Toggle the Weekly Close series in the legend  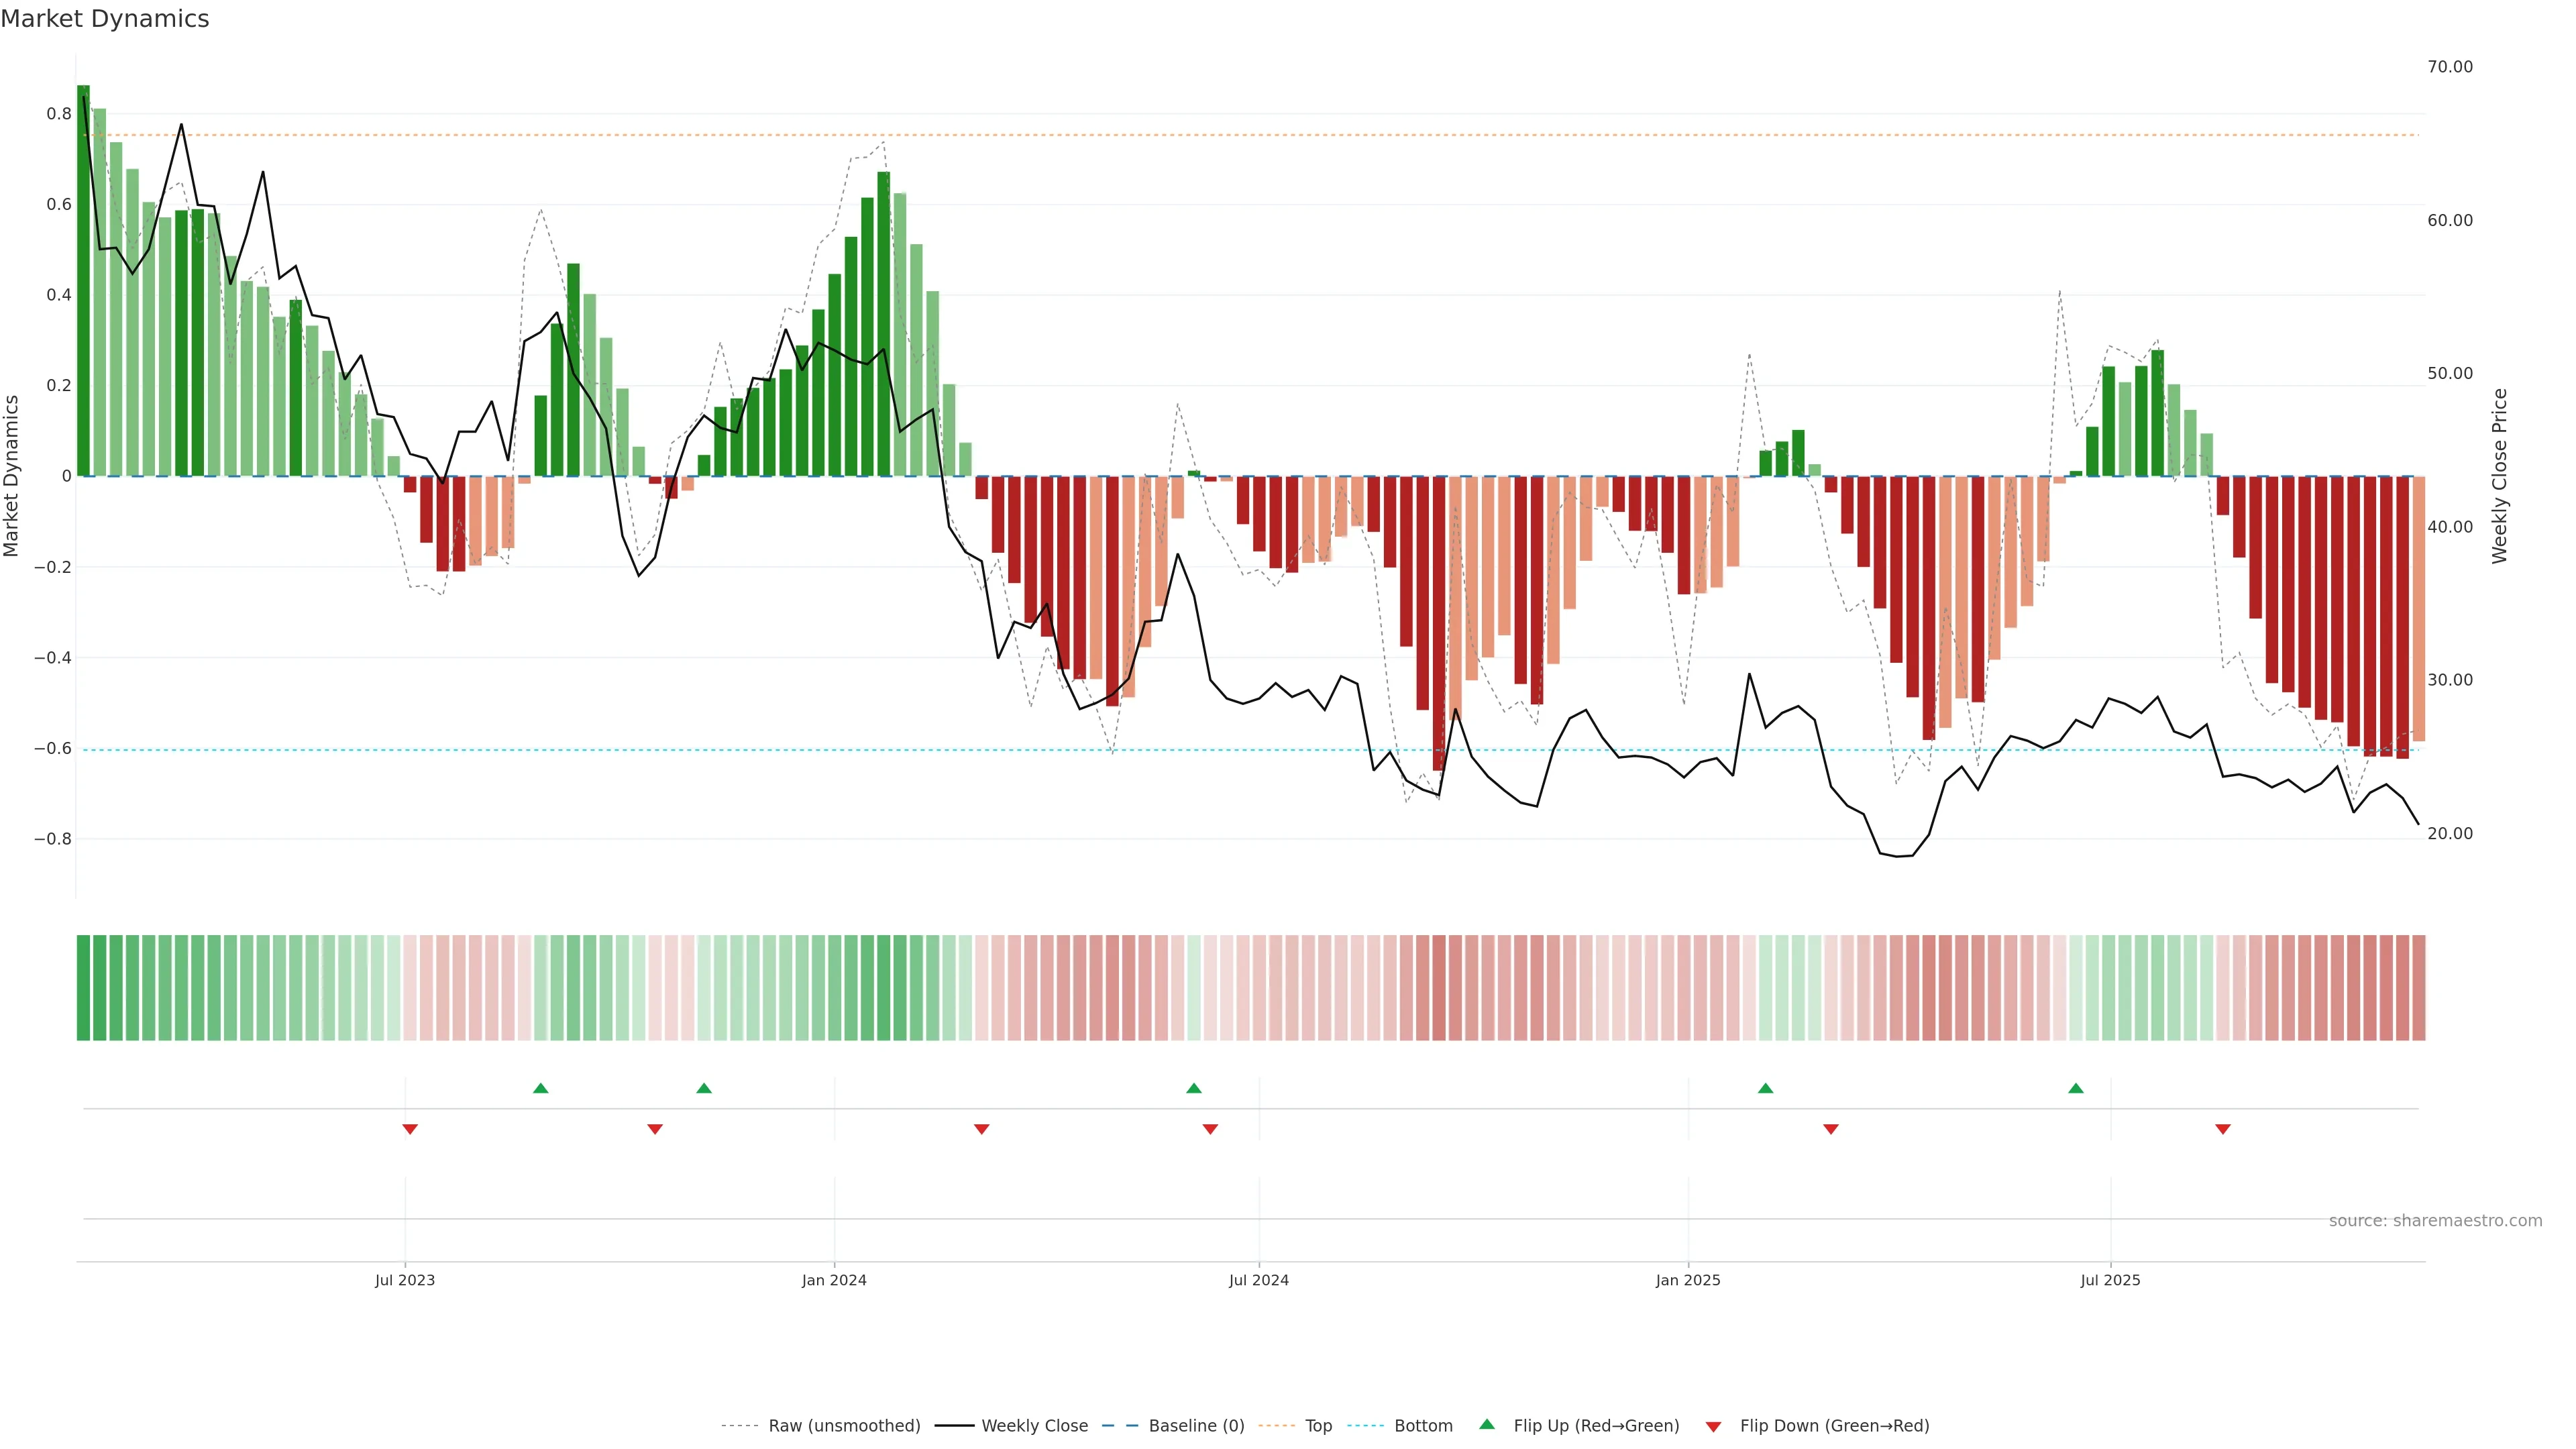1034,1426
